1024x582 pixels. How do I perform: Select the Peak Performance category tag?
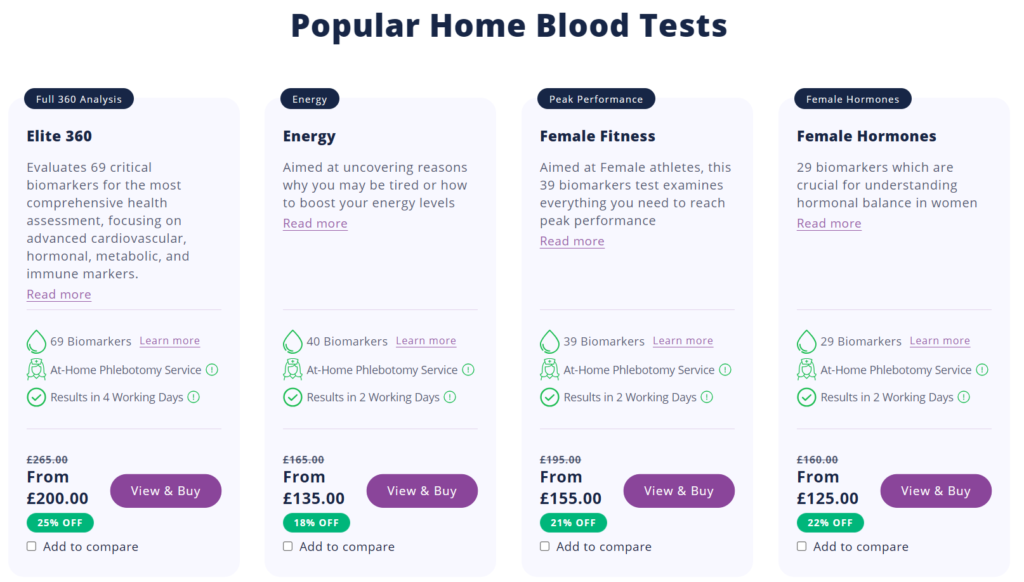tap(596, 99)
